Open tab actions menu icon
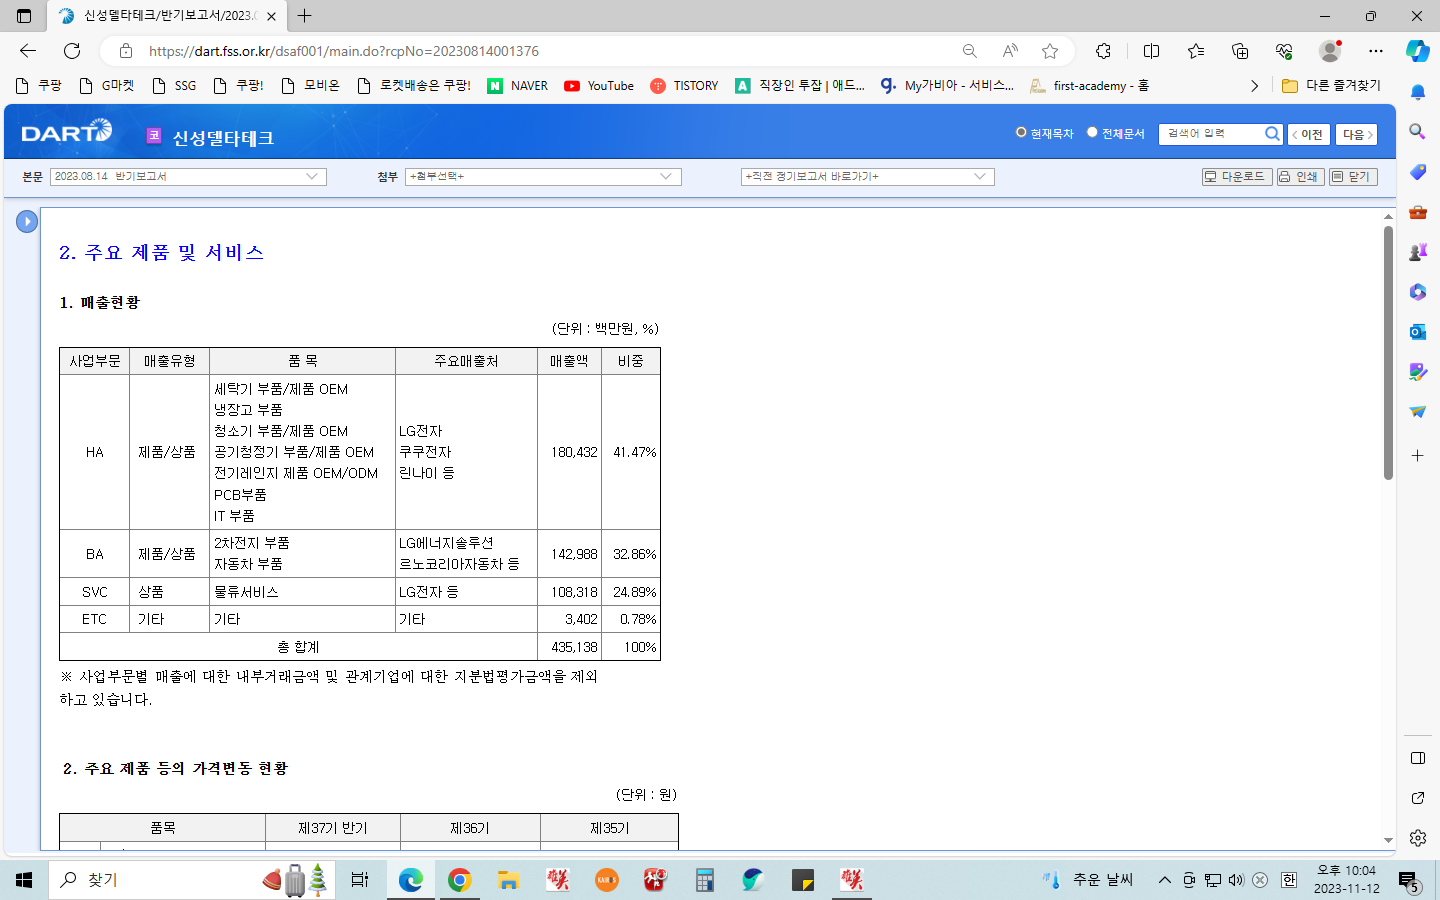1440x900 pixels. click(24, 16)
